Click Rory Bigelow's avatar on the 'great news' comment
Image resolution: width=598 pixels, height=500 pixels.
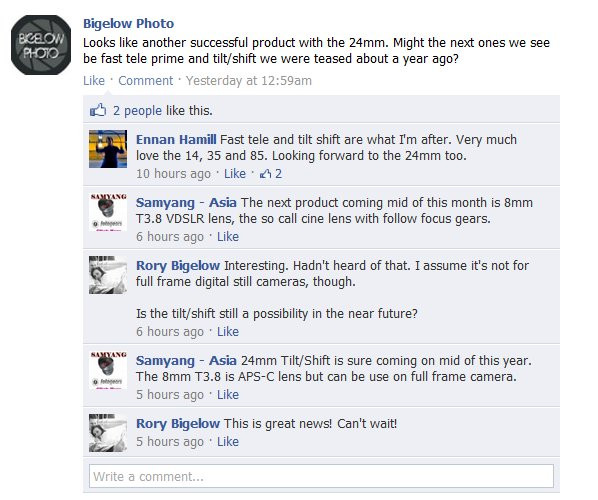click(108, 433)
